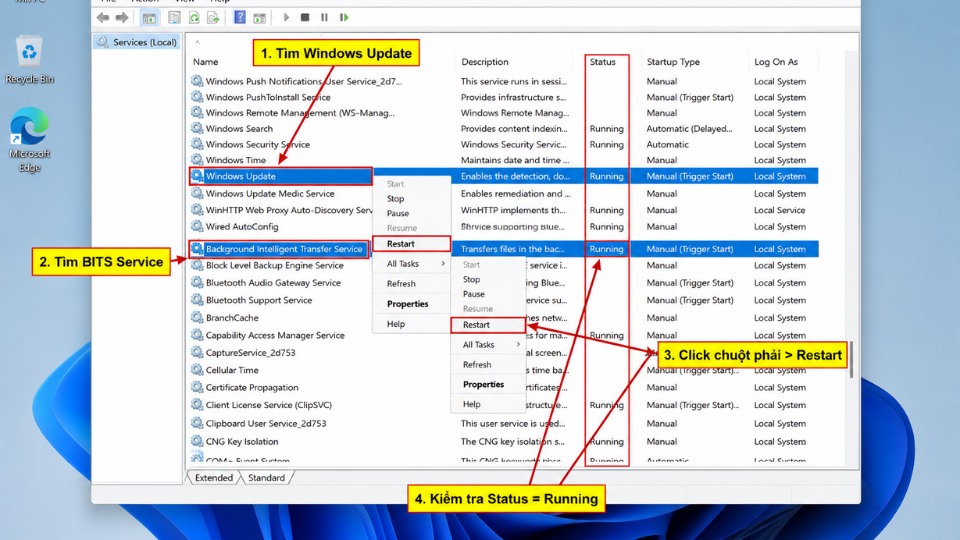Image resolution: width=960 pixels, height=540 pixels.
Task: Click the Forward arrow in the toolbar
Action: tap(122, 18)
